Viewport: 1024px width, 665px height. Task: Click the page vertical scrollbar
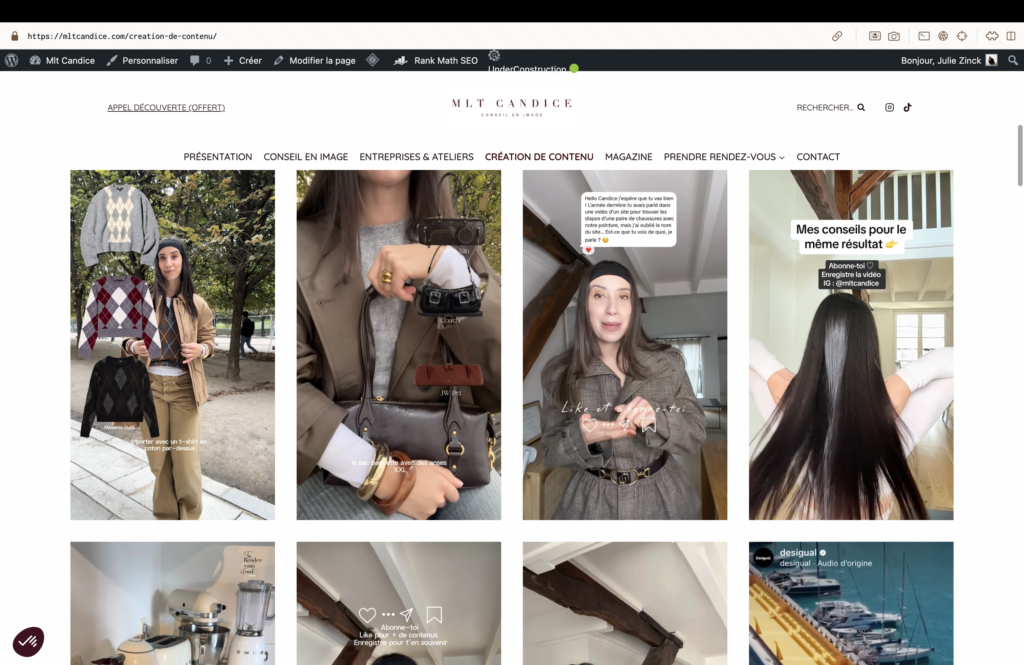[1019, 155]
